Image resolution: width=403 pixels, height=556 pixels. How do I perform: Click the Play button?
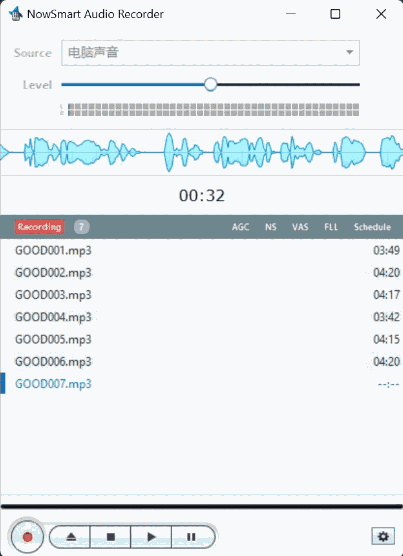pyautogui.click(x=151, y=537)
